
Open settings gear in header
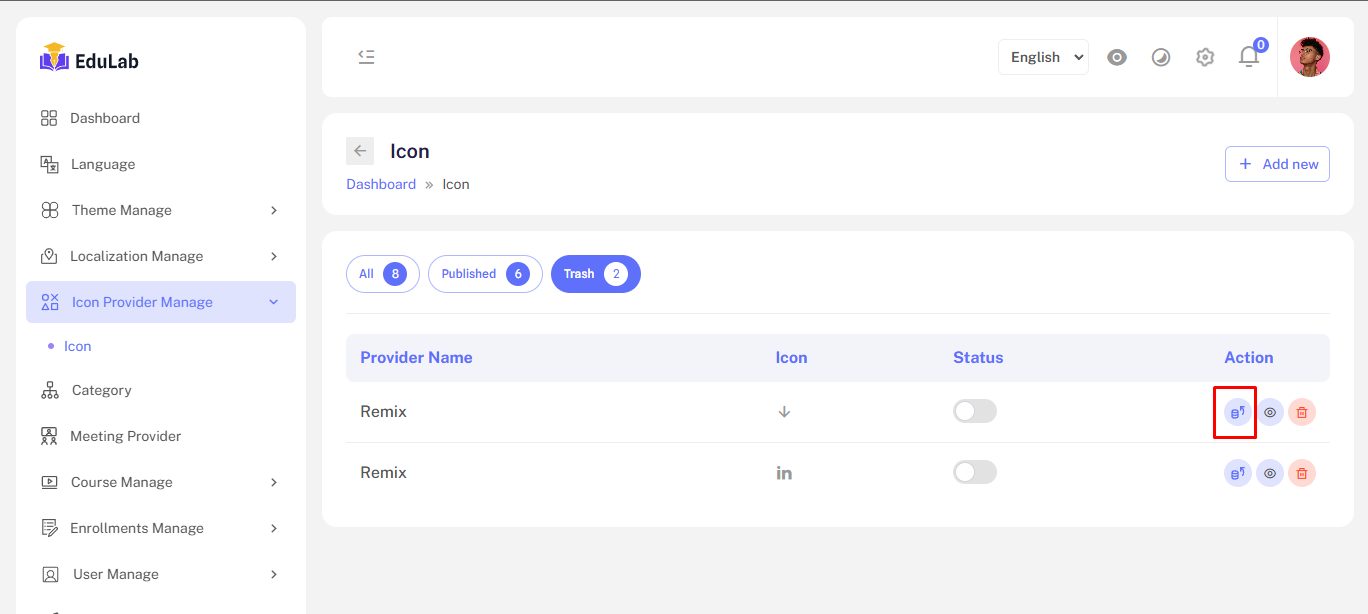[x=1205, y=57]
